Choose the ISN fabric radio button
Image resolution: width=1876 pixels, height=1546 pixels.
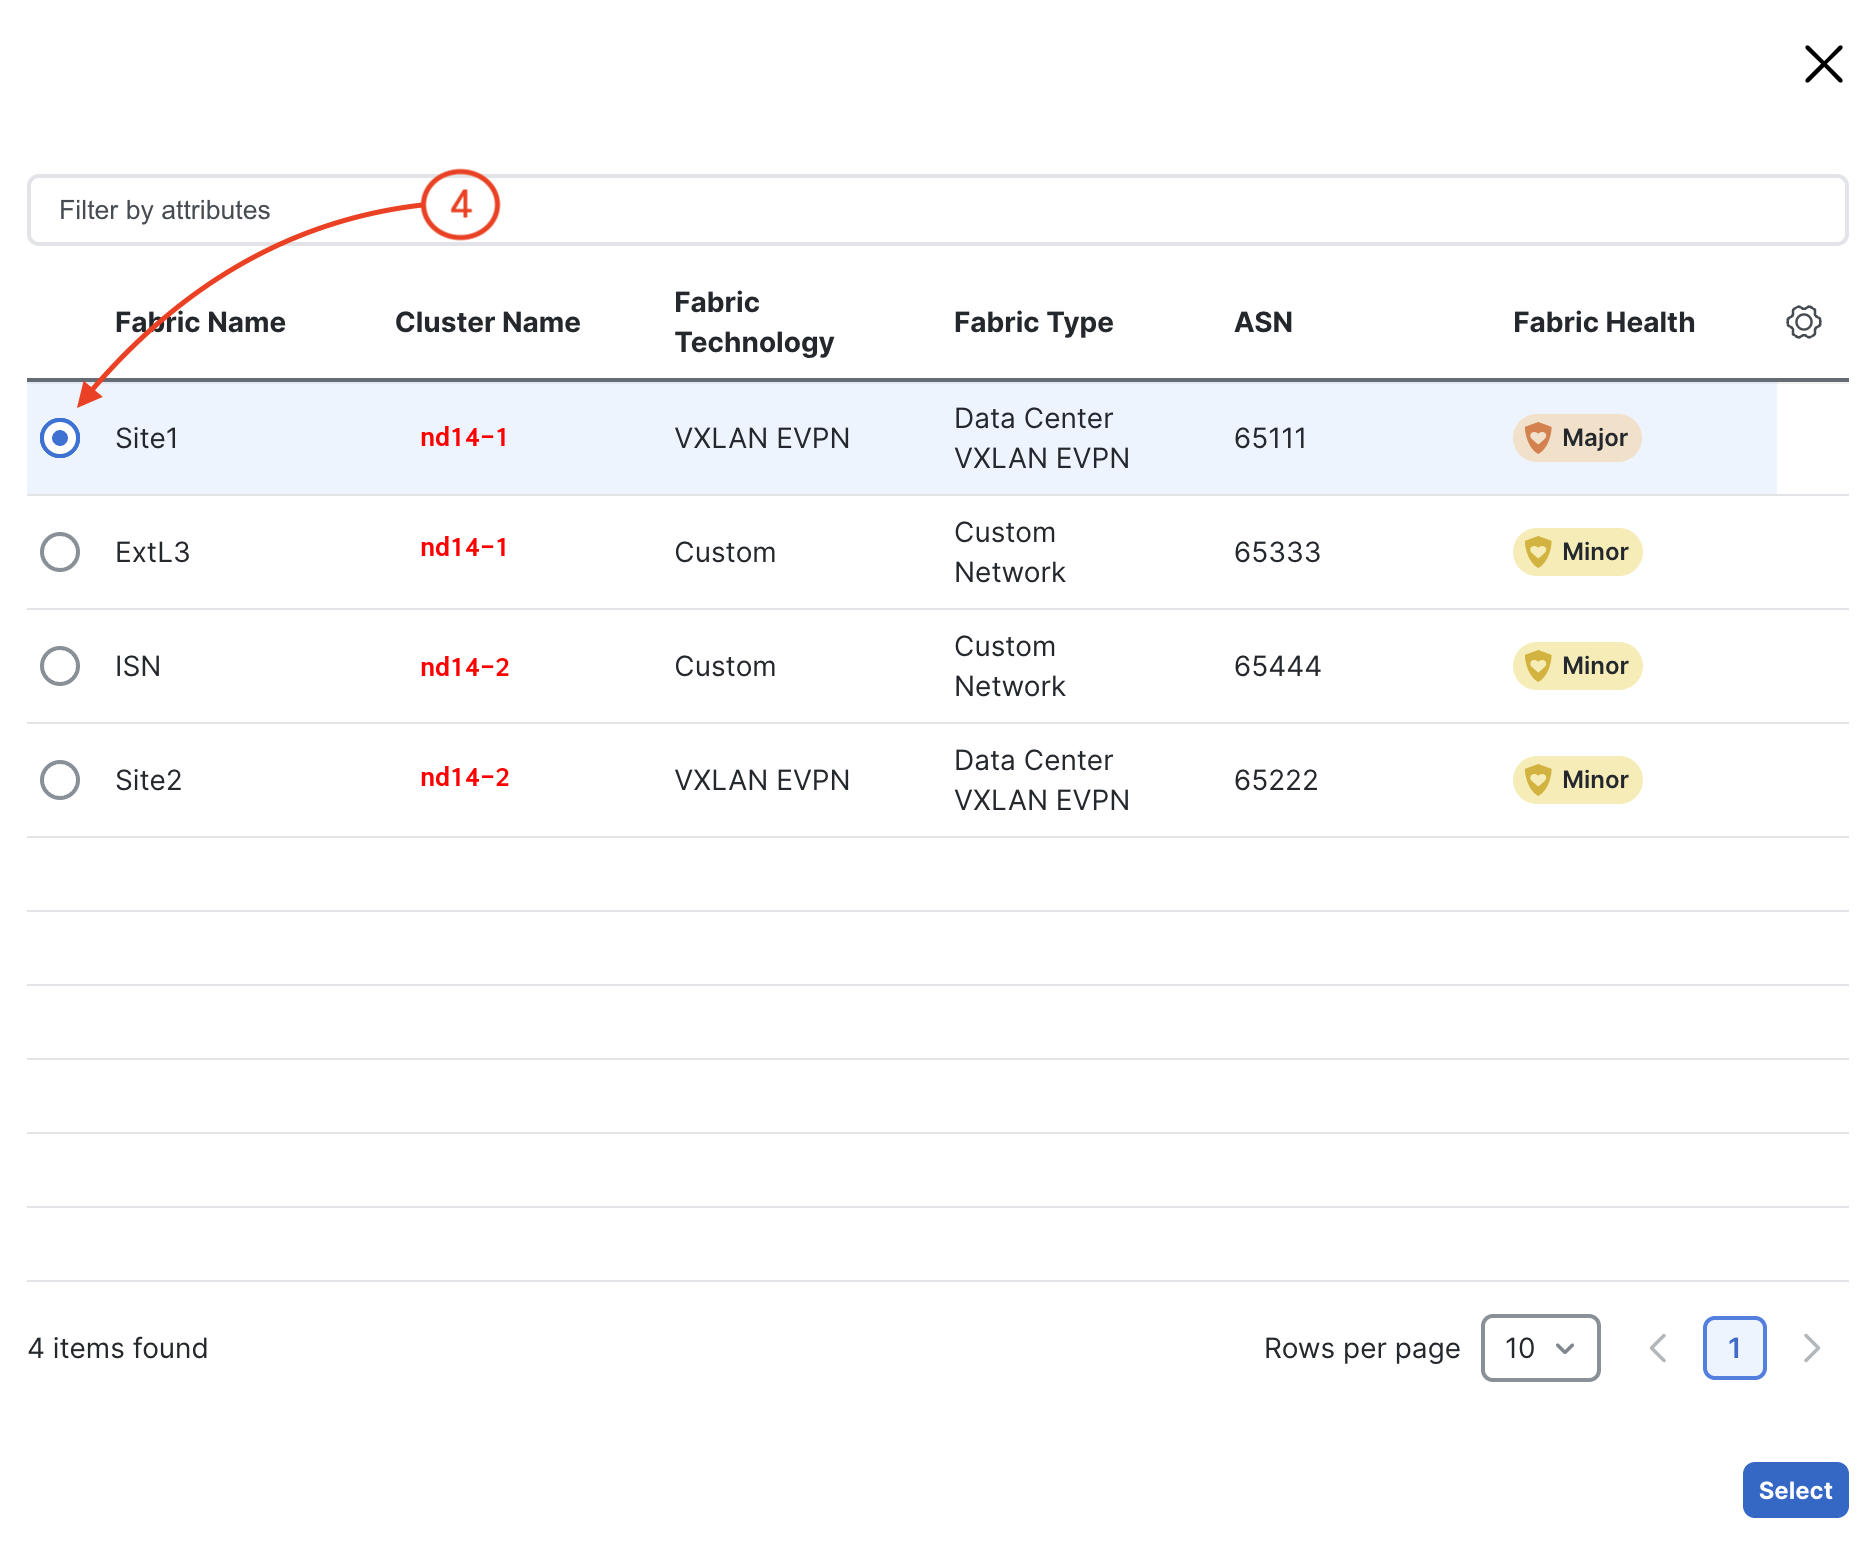pos(60,666)
